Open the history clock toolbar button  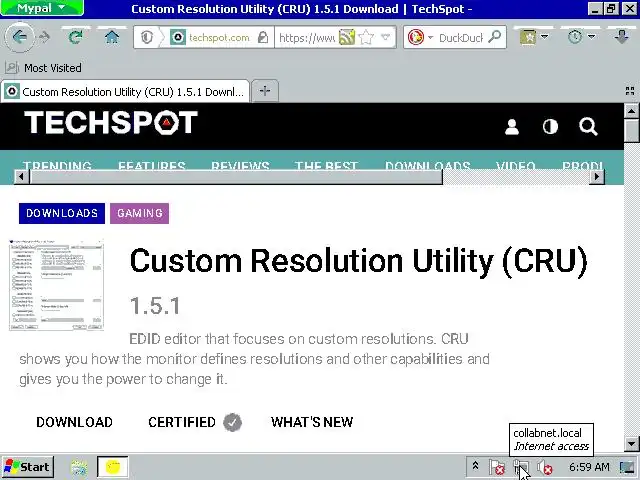click(575, 38)
